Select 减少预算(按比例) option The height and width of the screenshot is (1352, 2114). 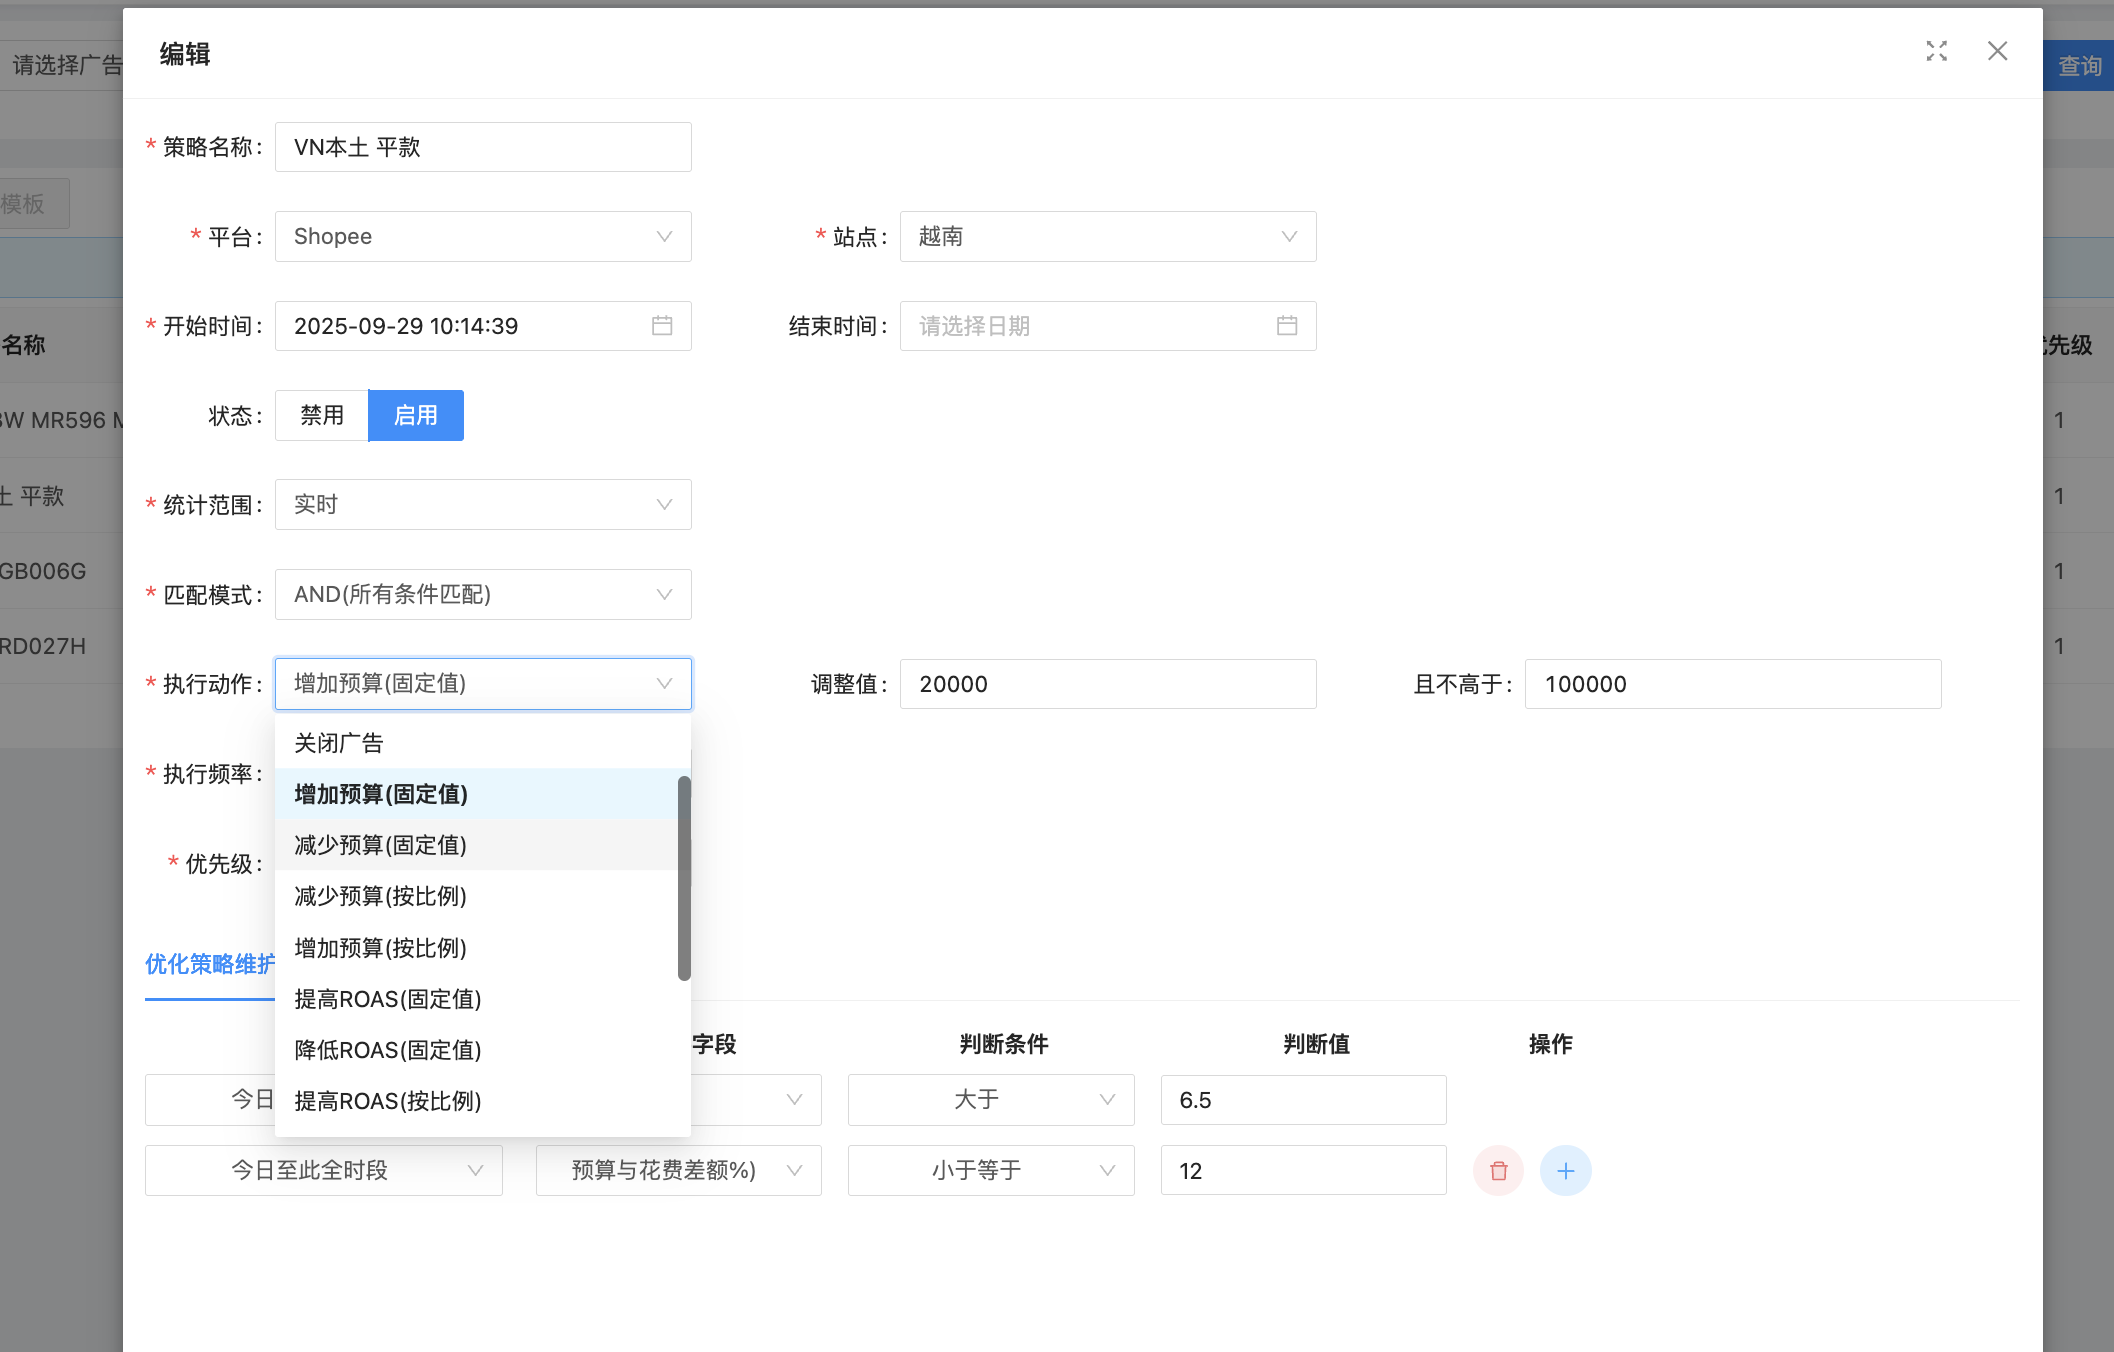click(x=381, y=896)
